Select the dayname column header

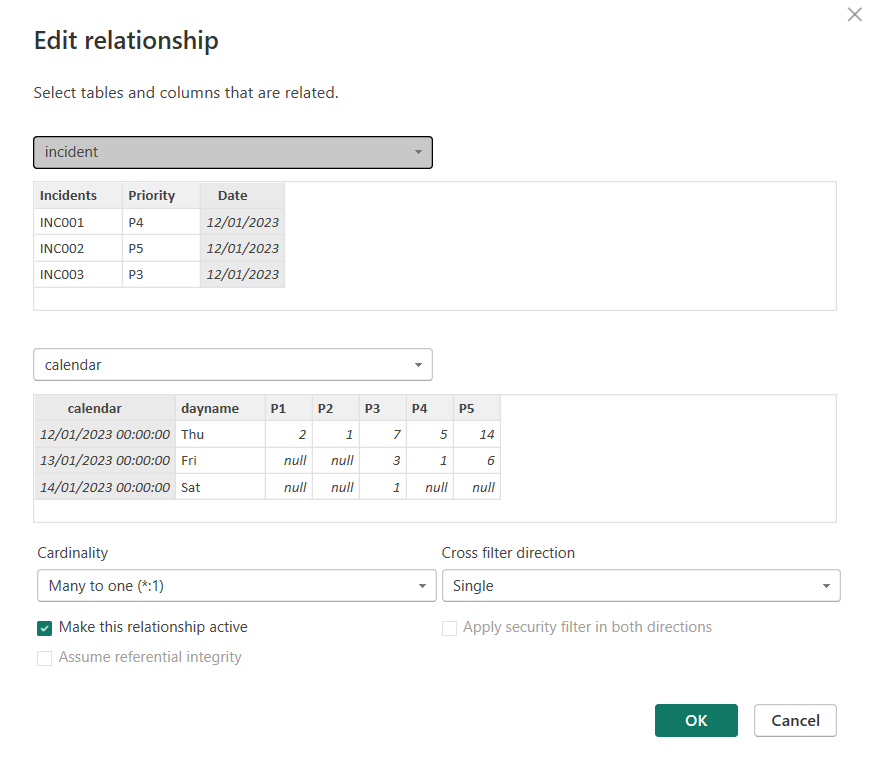coord(210,408)
